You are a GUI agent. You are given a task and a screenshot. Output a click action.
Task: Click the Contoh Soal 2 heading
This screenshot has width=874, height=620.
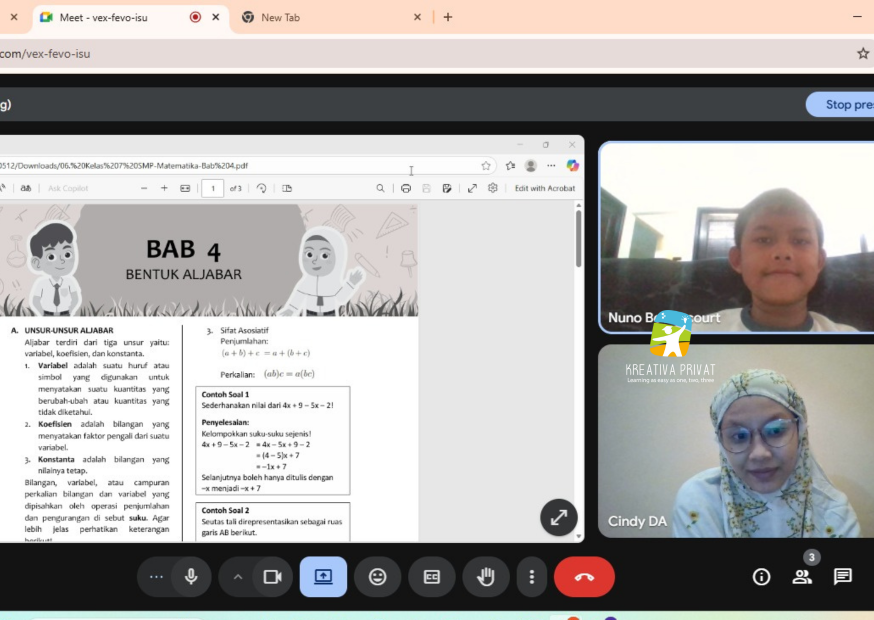pyautogui.click(x=225, y=510)
